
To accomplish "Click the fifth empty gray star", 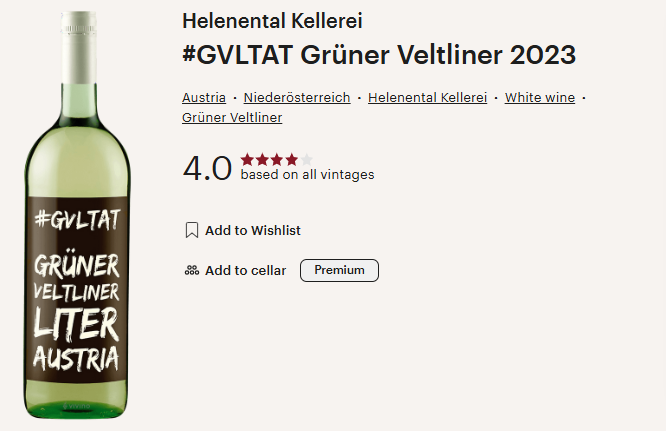I will [306, 160].
